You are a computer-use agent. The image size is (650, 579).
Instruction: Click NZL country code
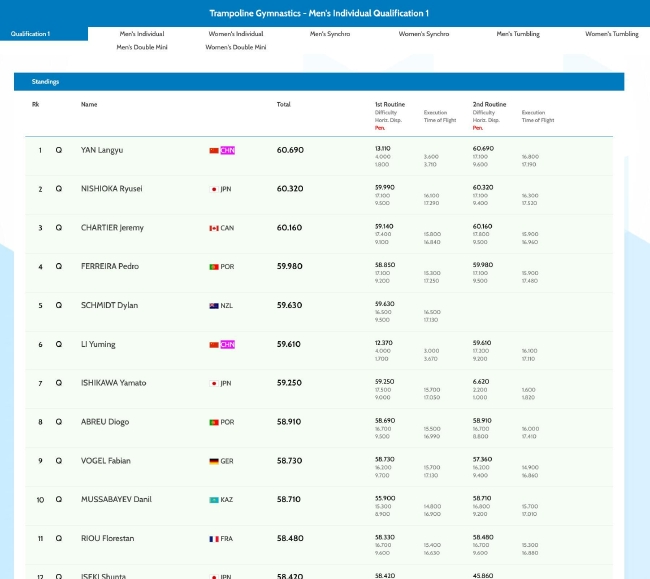[227, 306]
